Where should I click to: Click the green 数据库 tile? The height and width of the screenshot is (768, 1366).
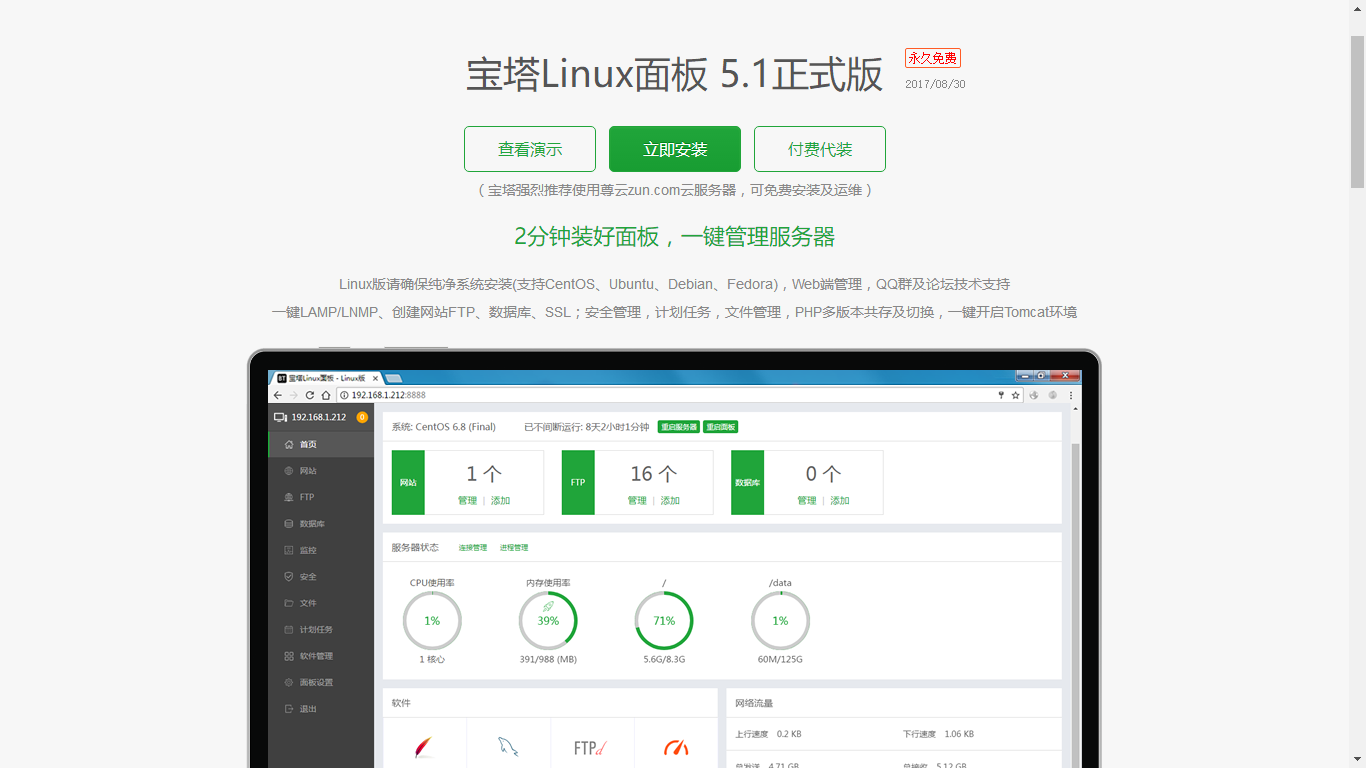tap(748, 482)
